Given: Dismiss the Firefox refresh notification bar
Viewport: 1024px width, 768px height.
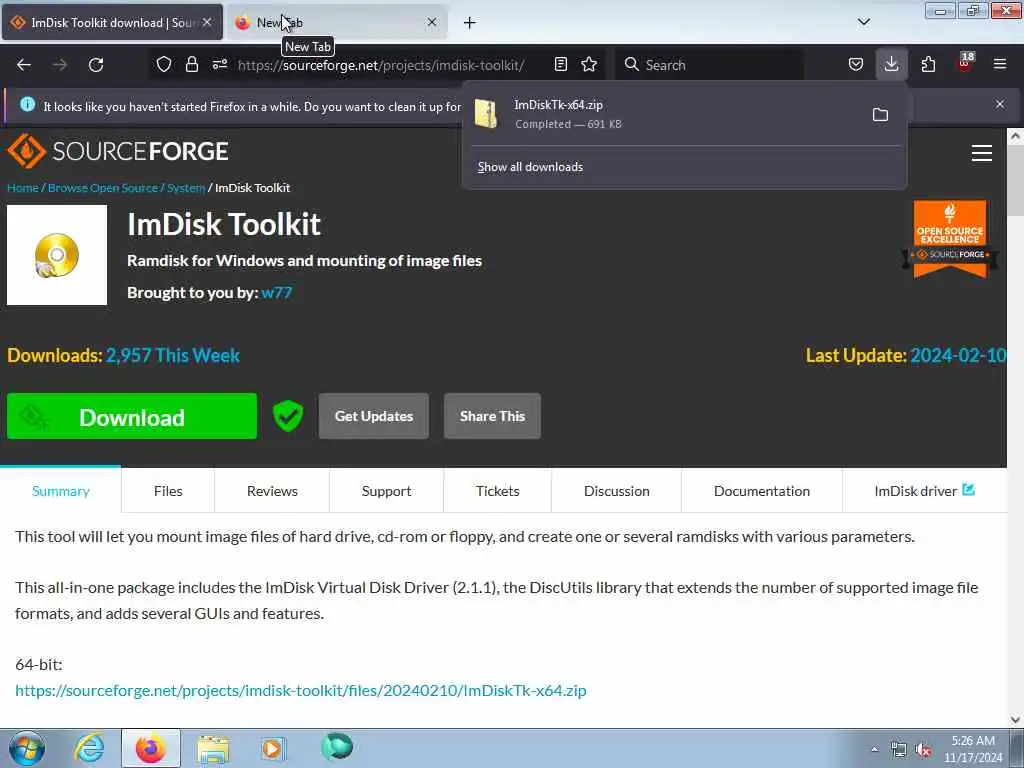Looking at the screenshot, I should coord(1000,104).
